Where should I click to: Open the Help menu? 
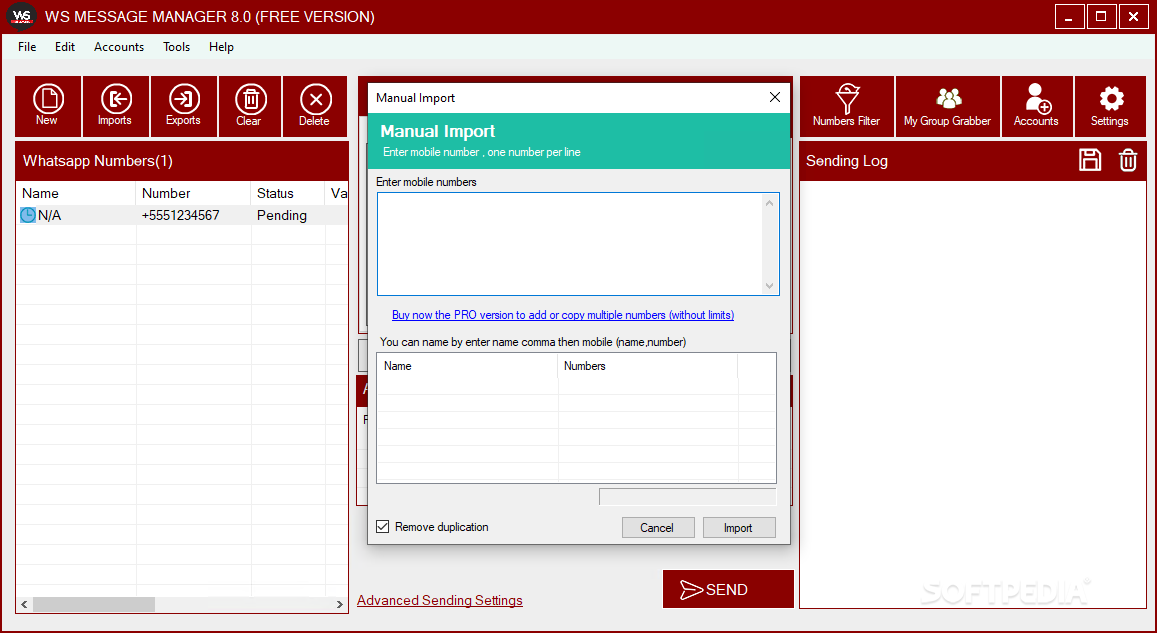[x=221, y=46]
